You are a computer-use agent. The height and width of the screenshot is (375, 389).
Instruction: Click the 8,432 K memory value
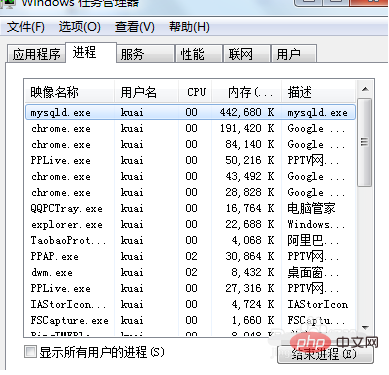253,272
